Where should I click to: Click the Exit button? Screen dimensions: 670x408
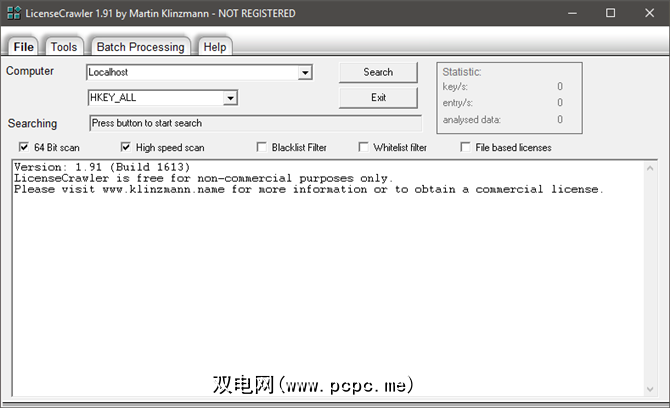coord(378,98)
